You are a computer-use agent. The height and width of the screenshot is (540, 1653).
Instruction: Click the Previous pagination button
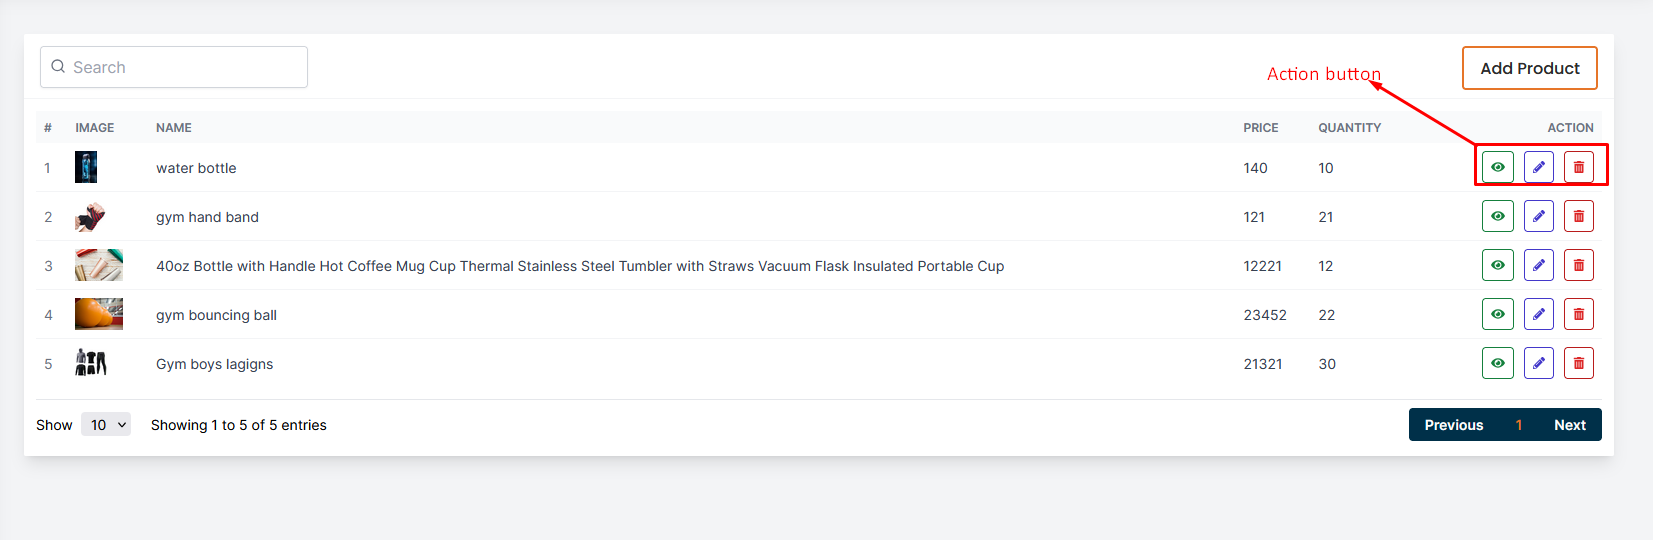pyautogui.click(x=1453, y=425)
